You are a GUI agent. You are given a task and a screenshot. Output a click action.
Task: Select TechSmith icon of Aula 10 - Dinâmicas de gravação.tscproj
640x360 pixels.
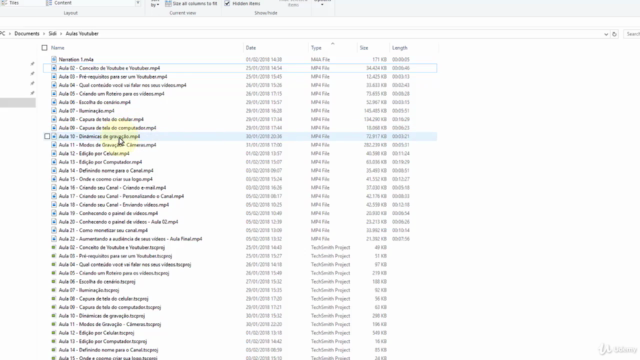tap(54, 316)
